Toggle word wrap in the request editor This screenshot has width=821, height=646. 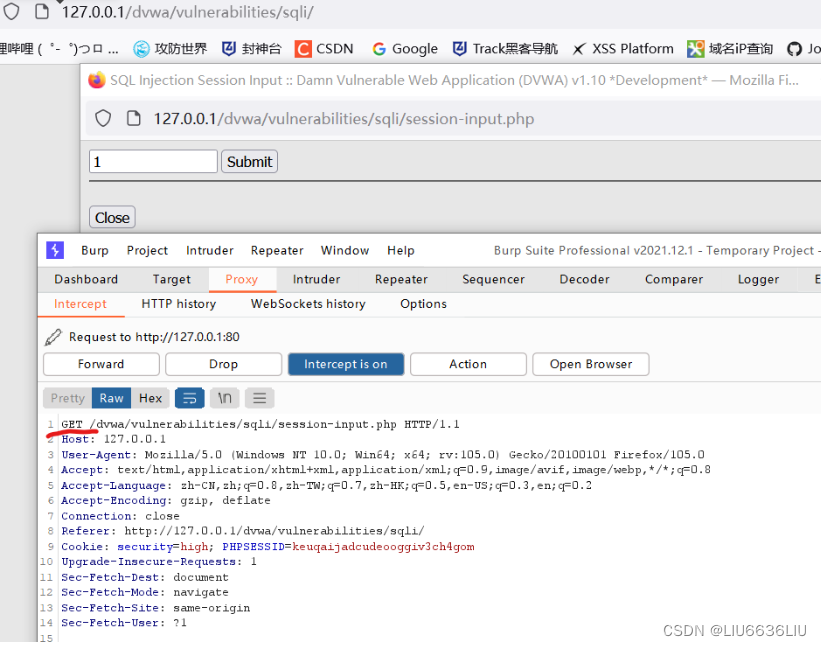click(189, 398)
